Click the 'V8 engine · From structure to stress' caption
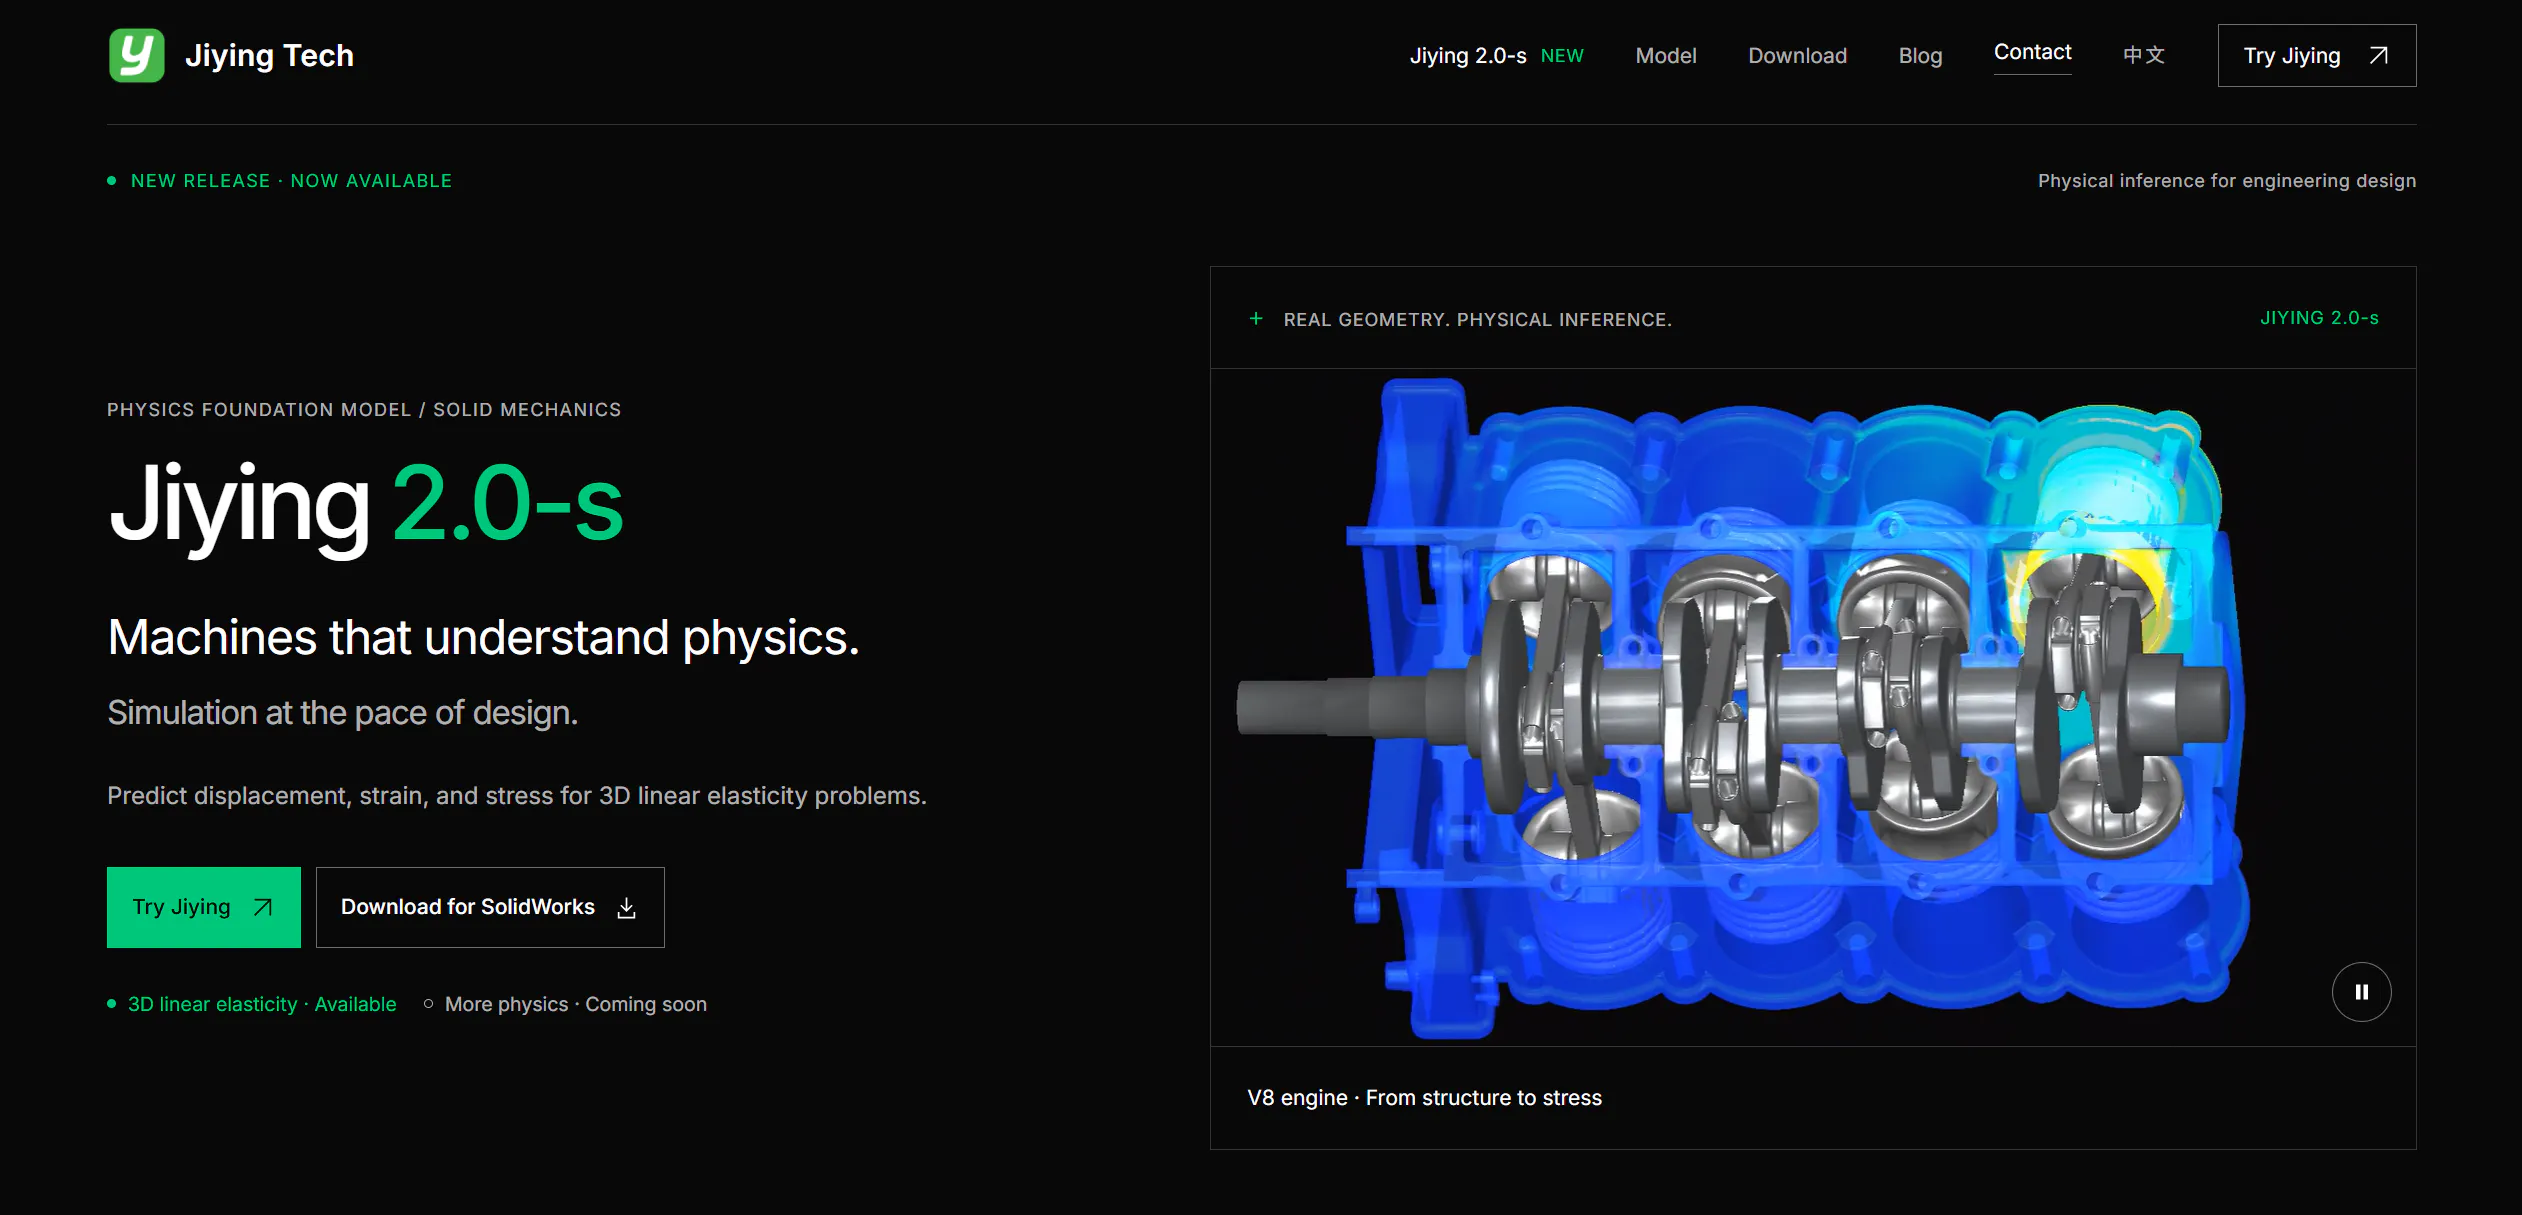2522x1215 pixels. (x=1424, y=1098)
